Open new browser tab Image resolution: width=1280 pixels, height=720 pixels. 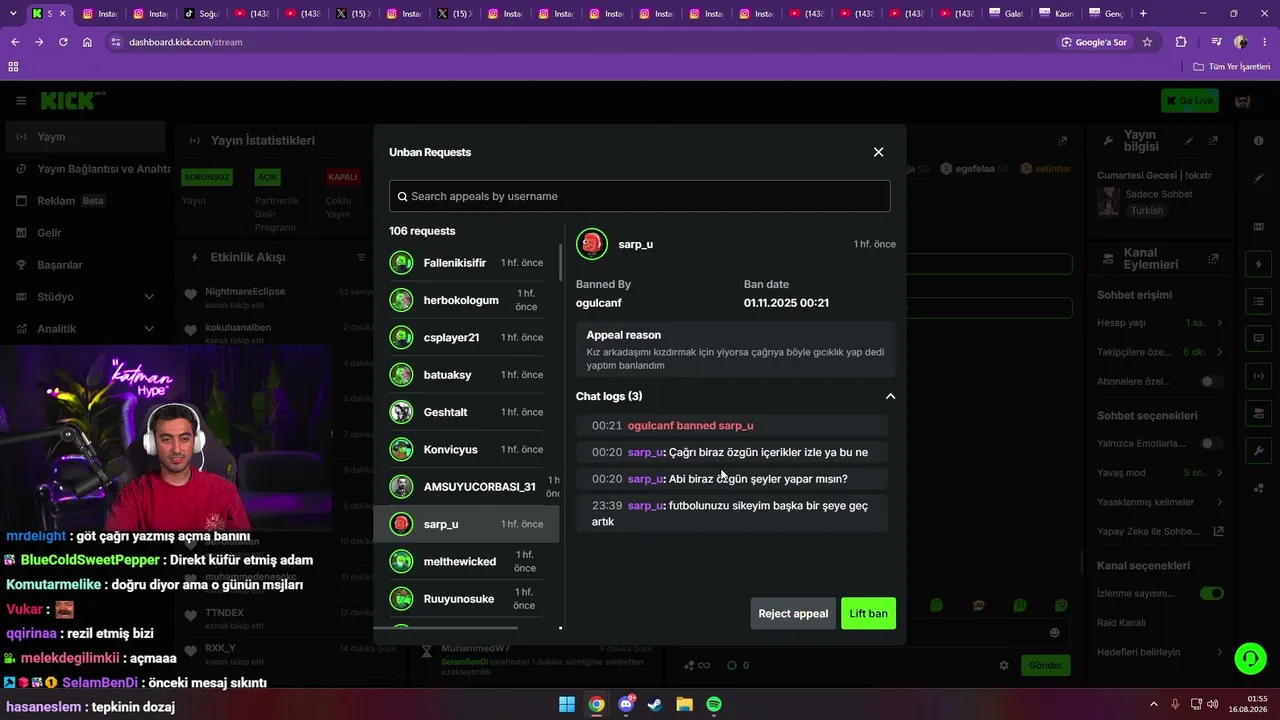pos(1143,14)
